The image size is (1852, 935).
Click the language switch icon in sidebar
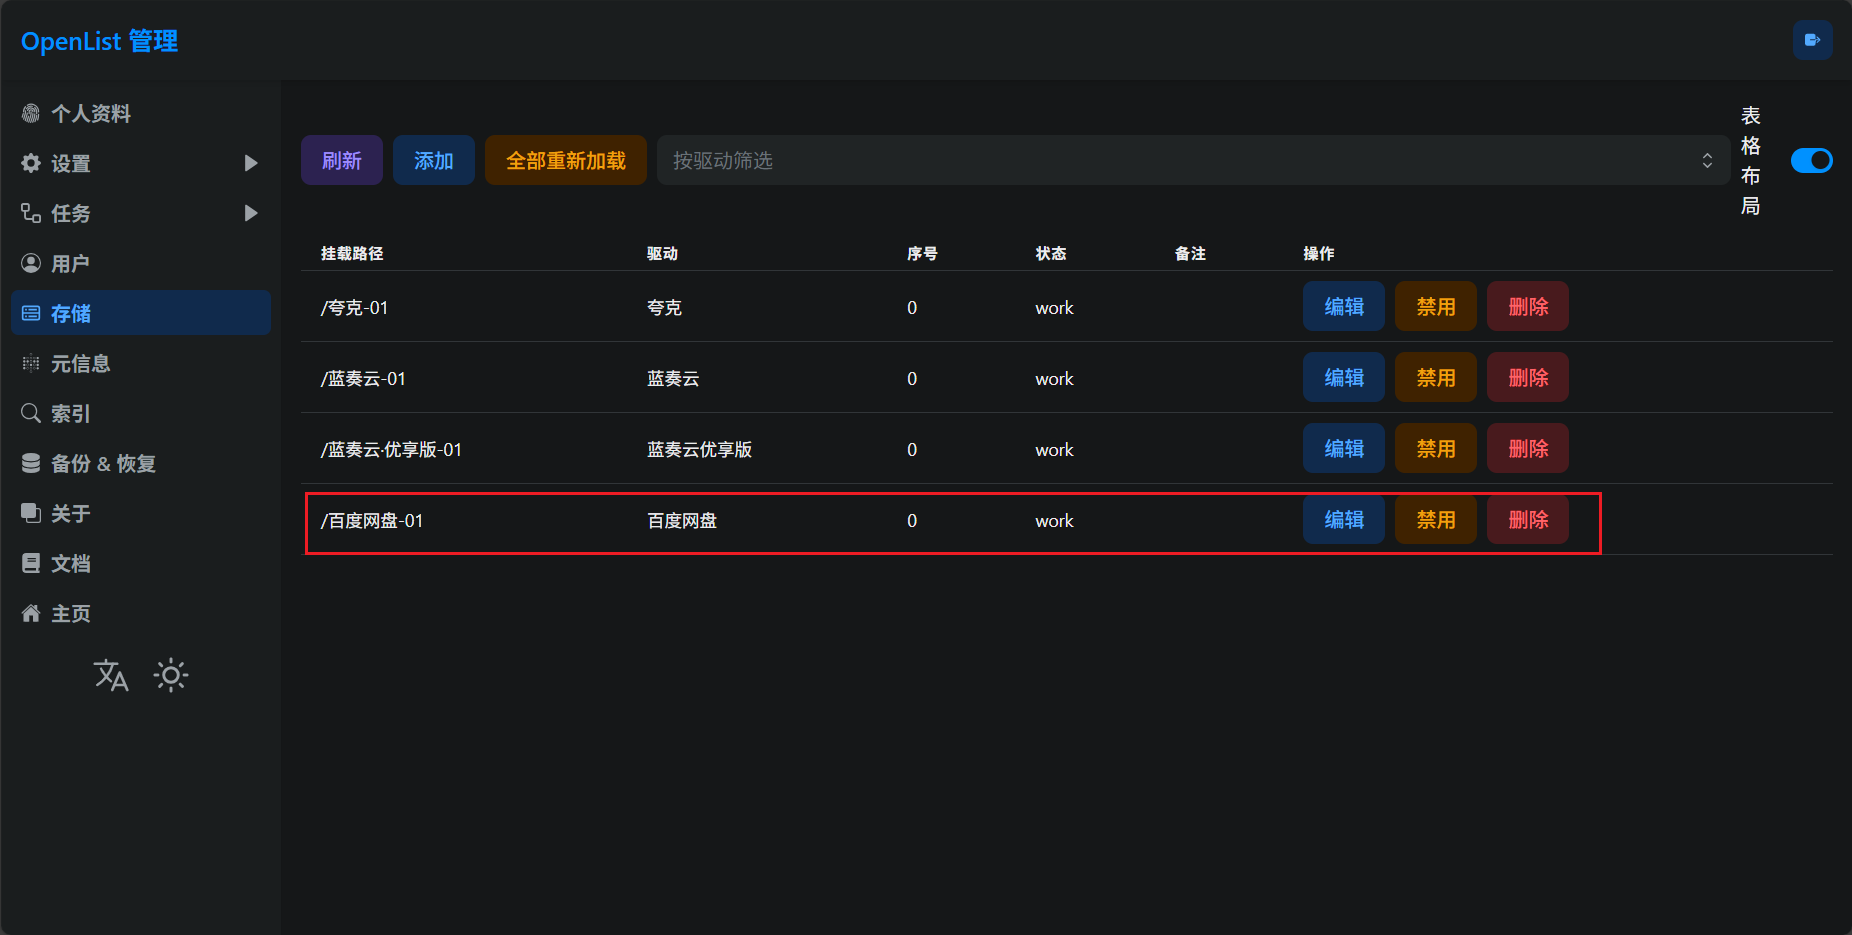[x=111, y=676]
